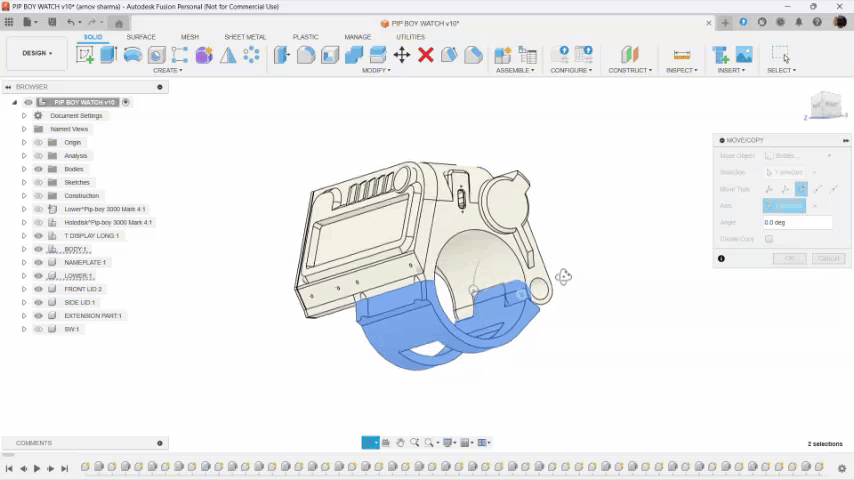Switch to the MESH tab

click(x=190, y=37)
